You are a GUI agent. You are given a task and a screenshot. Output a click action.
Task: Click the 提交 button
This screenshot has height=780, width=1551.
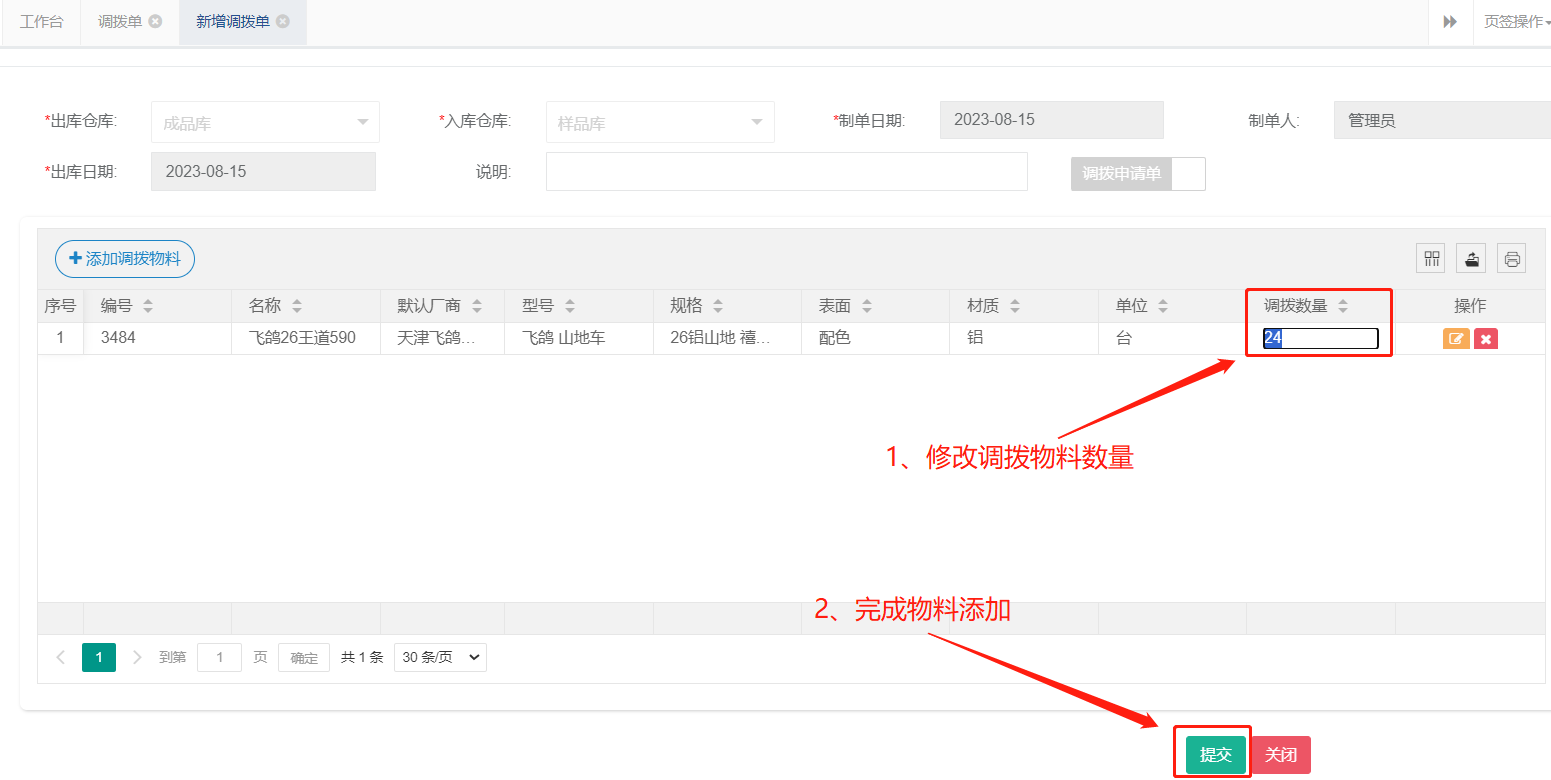[x=1215, y=755]
